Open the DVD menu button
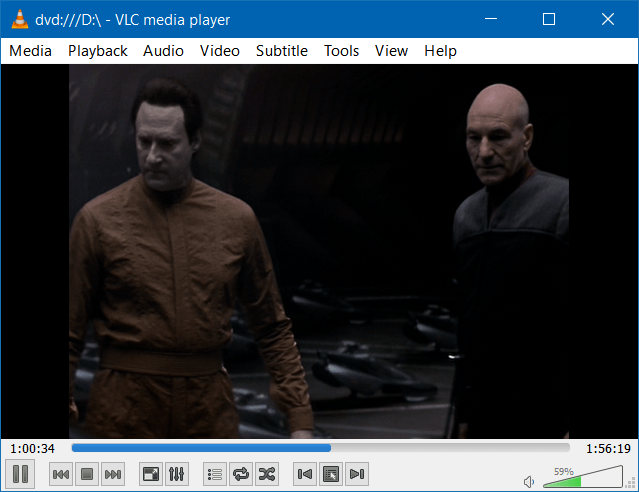The width and height of the screenshot is (639, 492). 331,474
